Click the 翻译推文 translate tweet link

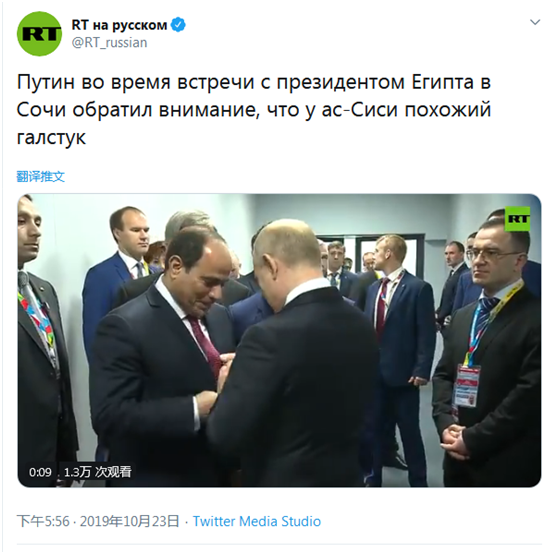click(41, 176)
